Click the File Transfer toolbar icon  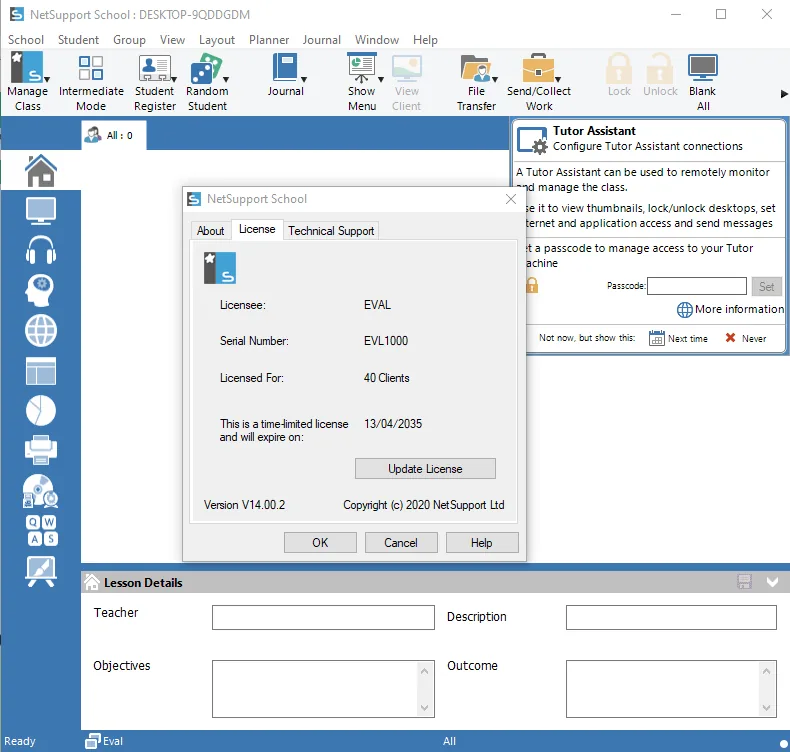coord(476,69)
